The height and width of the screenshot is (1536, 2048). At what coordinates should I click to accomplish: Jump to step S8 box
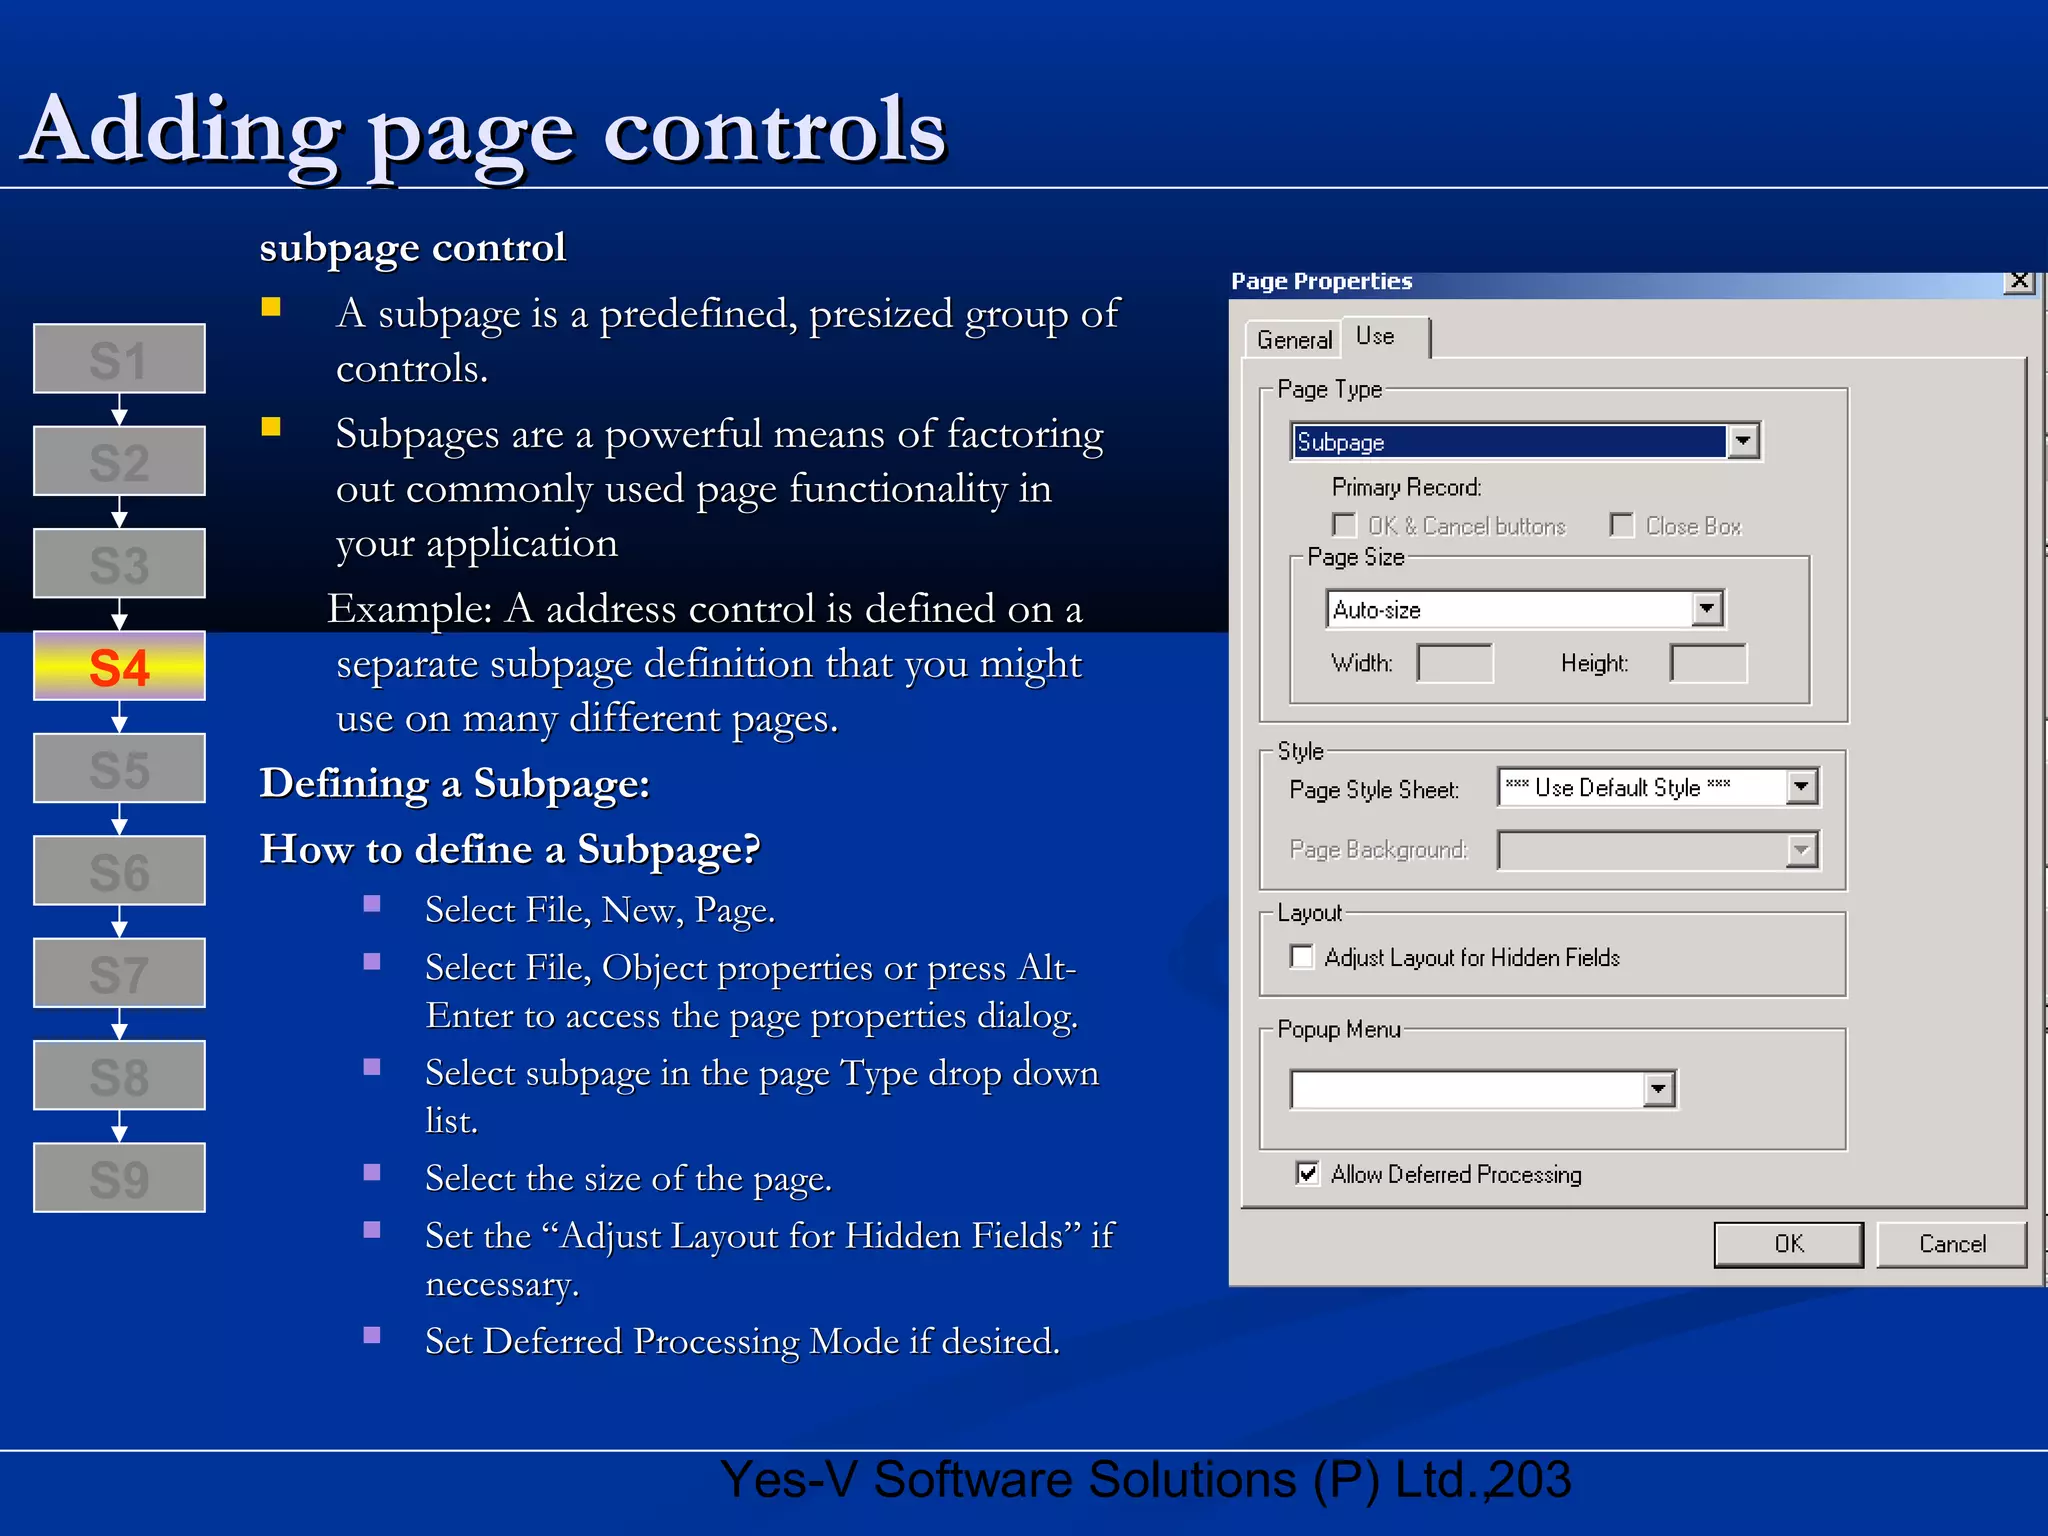tap(119, 1076)
